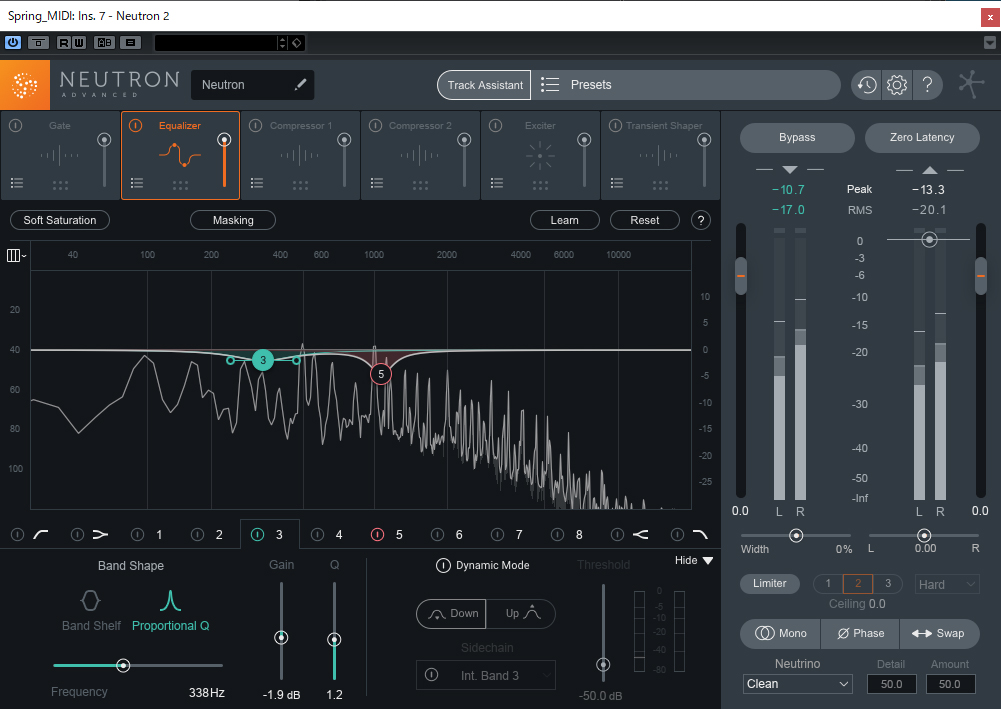
Task: Open the Gate module preset list icon
Action: pyautogui.click(x=17, y=183)
